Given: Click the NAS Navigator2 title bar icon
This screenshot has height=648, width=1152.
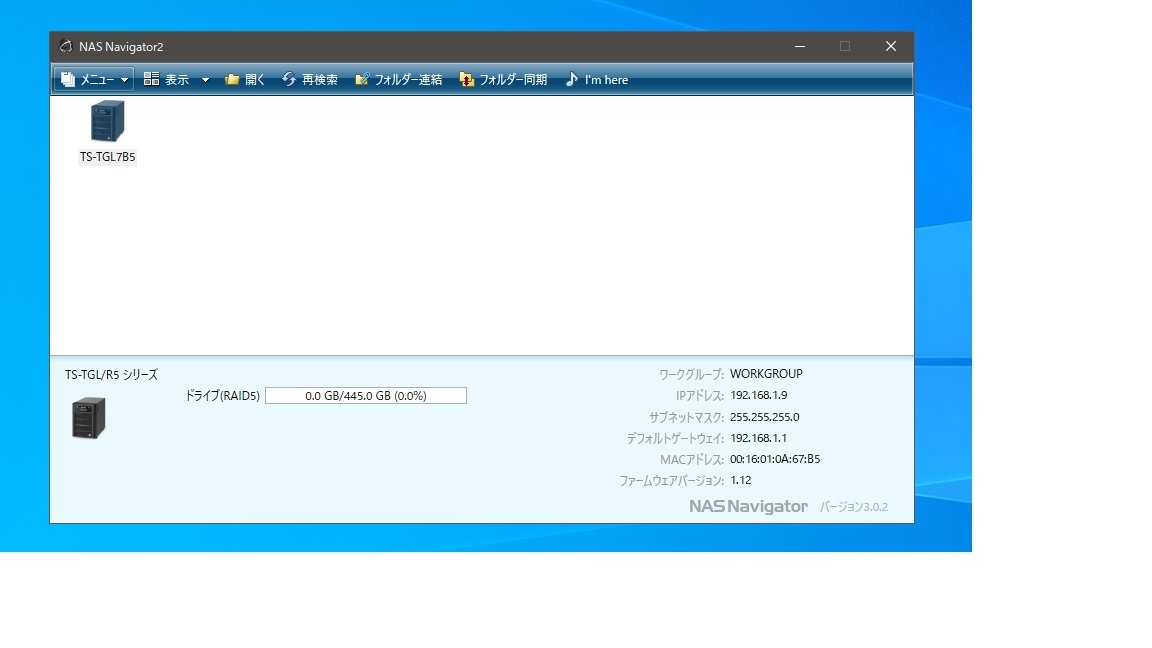Looking at the screenshot, I should (65, 46).
